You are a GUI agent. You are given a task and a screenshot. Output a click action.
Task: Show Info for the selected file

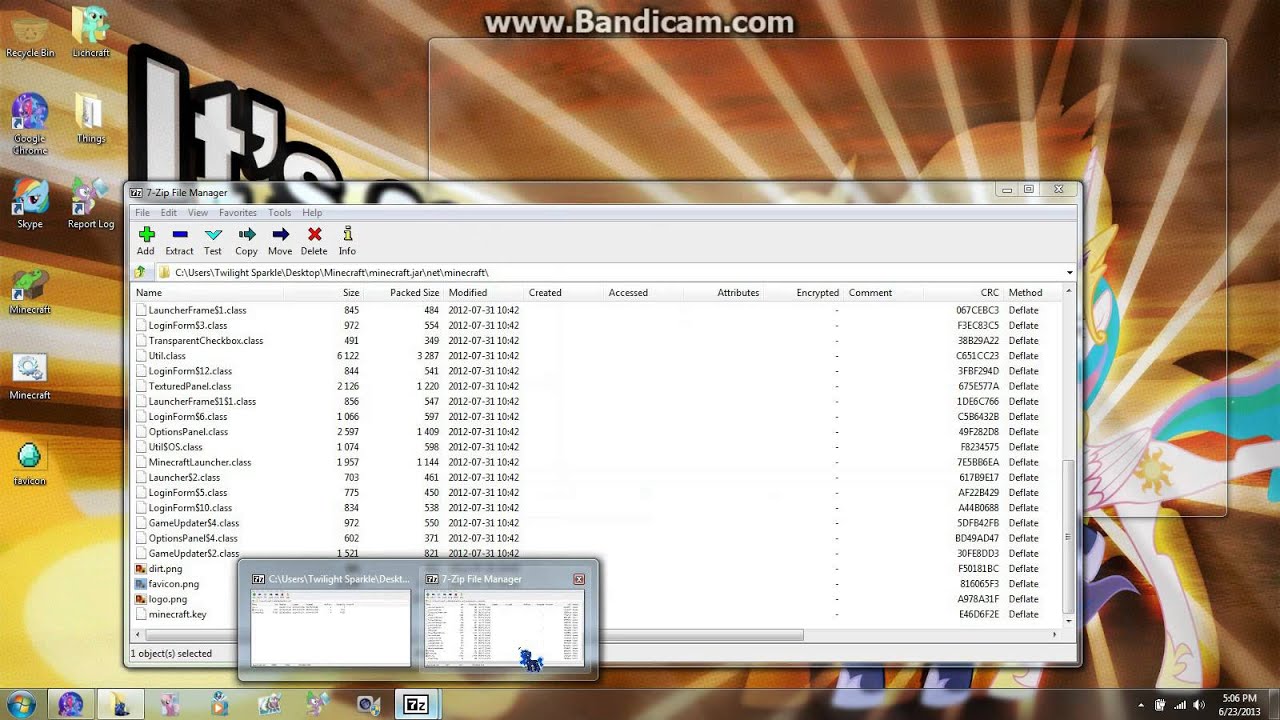tap(347, 238)
